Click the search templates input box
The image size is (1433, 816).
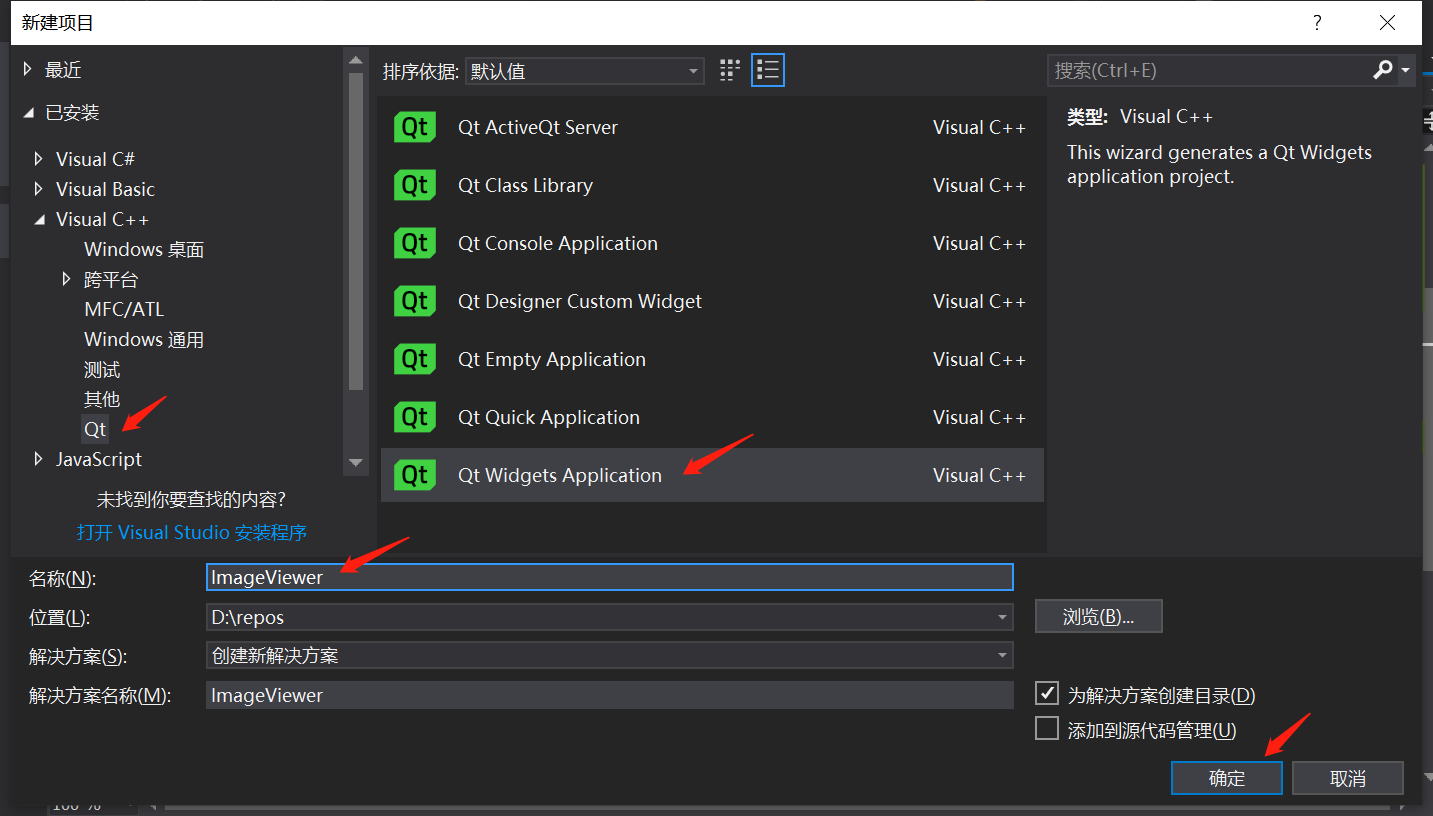(x=1210, y=70)
